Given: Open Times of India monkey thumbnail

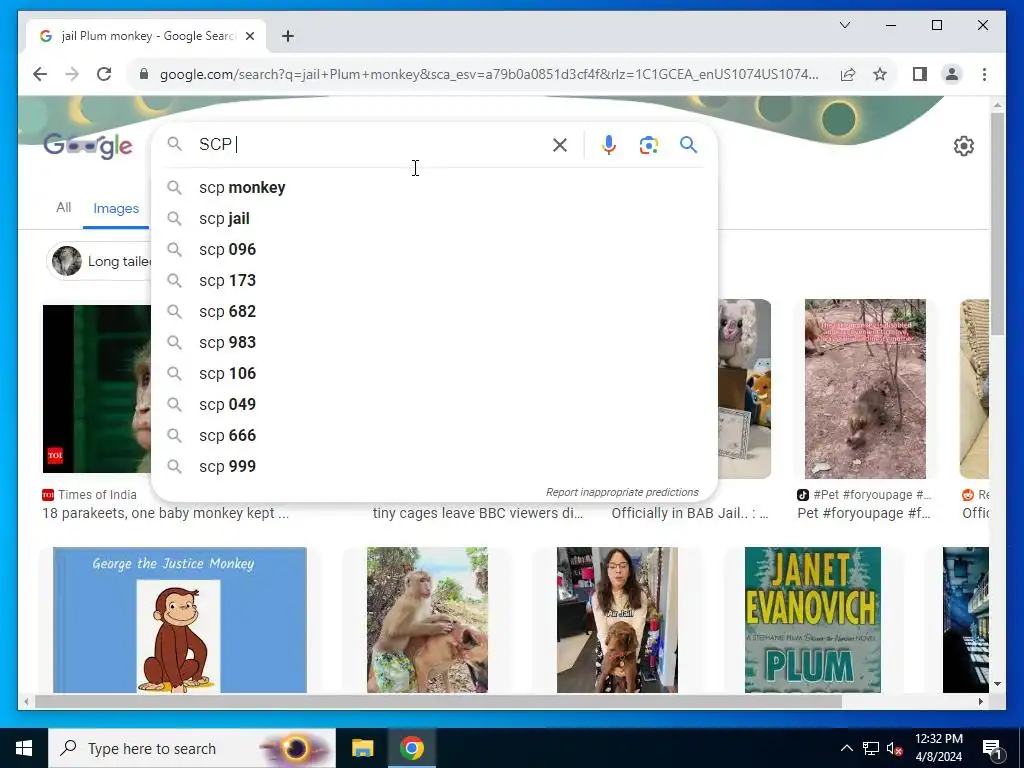Looking at the screenshot, I should pos(97,389).
